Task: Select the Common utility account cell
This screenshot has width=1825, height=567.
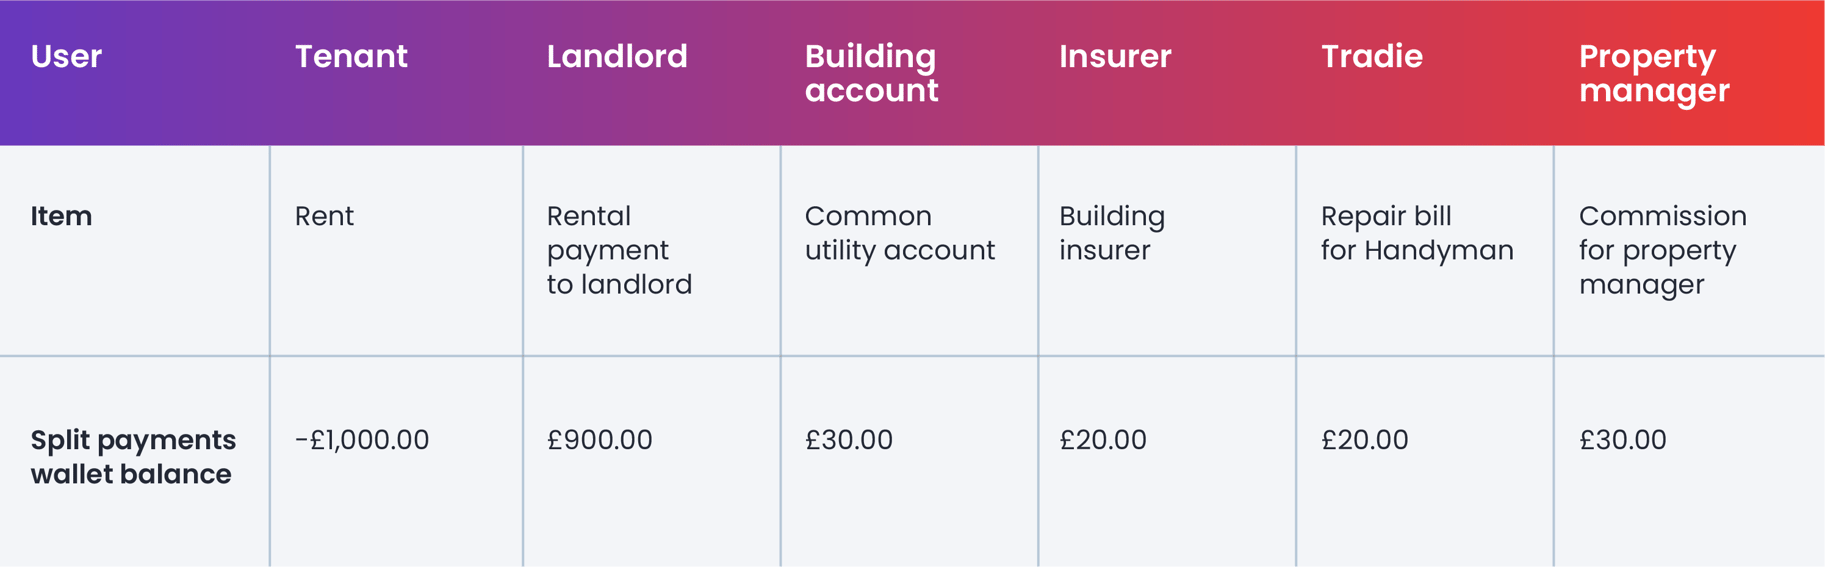Action: (x=899, y=233)
